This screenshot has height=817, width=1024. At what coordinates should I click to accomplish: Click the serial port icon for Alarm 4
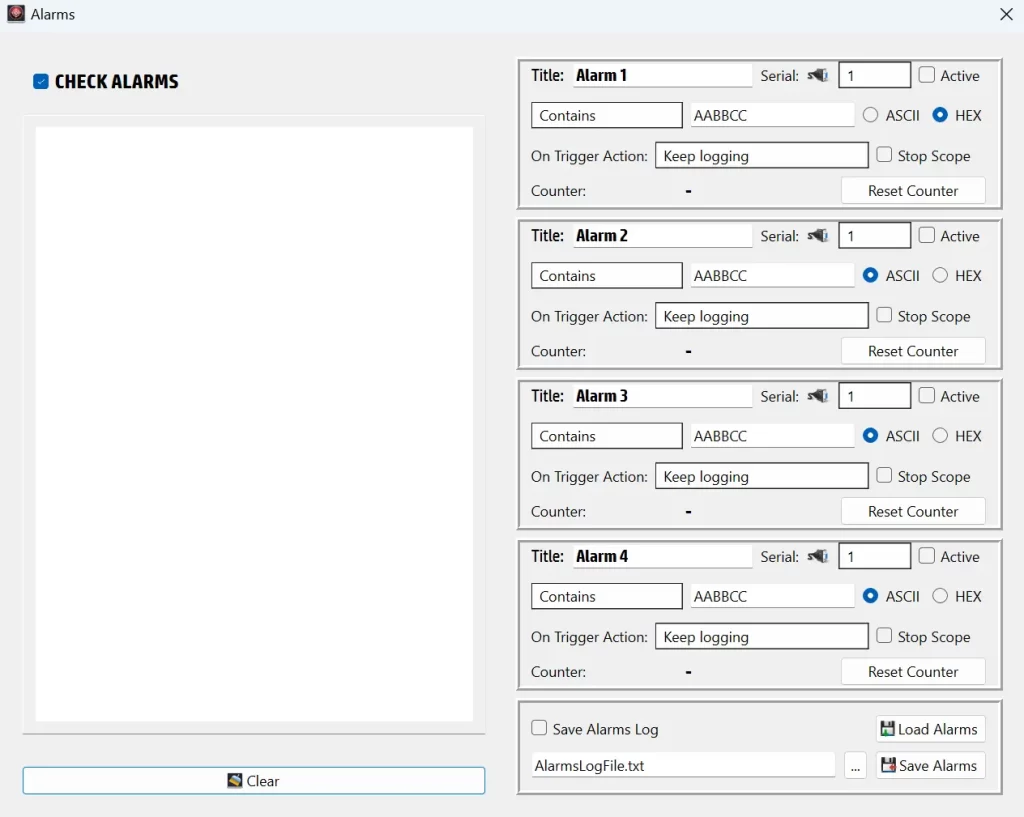click(x=818, y=556)
